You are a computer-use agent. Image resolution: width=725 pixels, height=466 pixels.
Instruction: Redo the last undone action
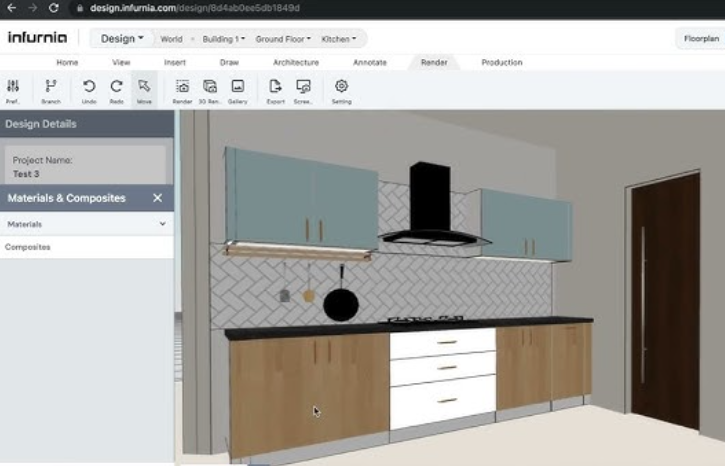click(117, 91)
